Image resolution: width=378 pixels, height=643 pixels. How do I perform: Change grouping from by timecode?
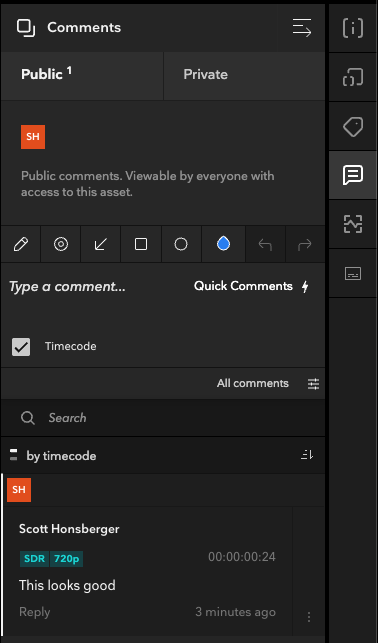53,456
